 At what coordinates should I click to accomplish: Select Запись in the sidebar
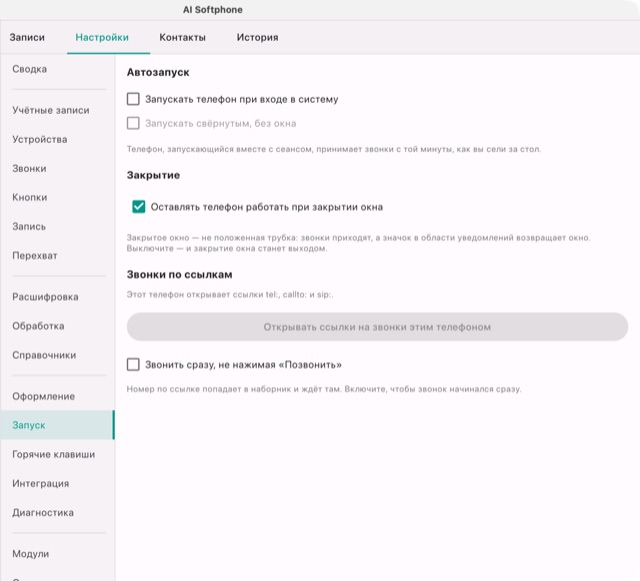[x=58, y=226]
